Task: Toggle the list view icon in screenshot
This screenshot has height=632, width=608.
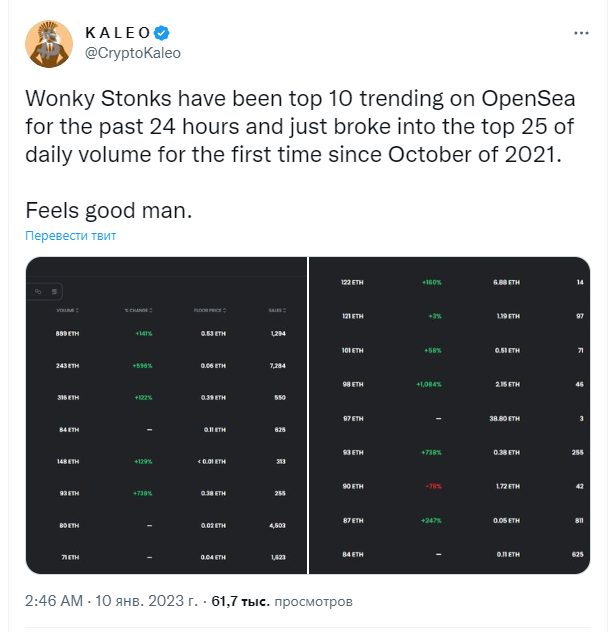Action: pos(54,291)
